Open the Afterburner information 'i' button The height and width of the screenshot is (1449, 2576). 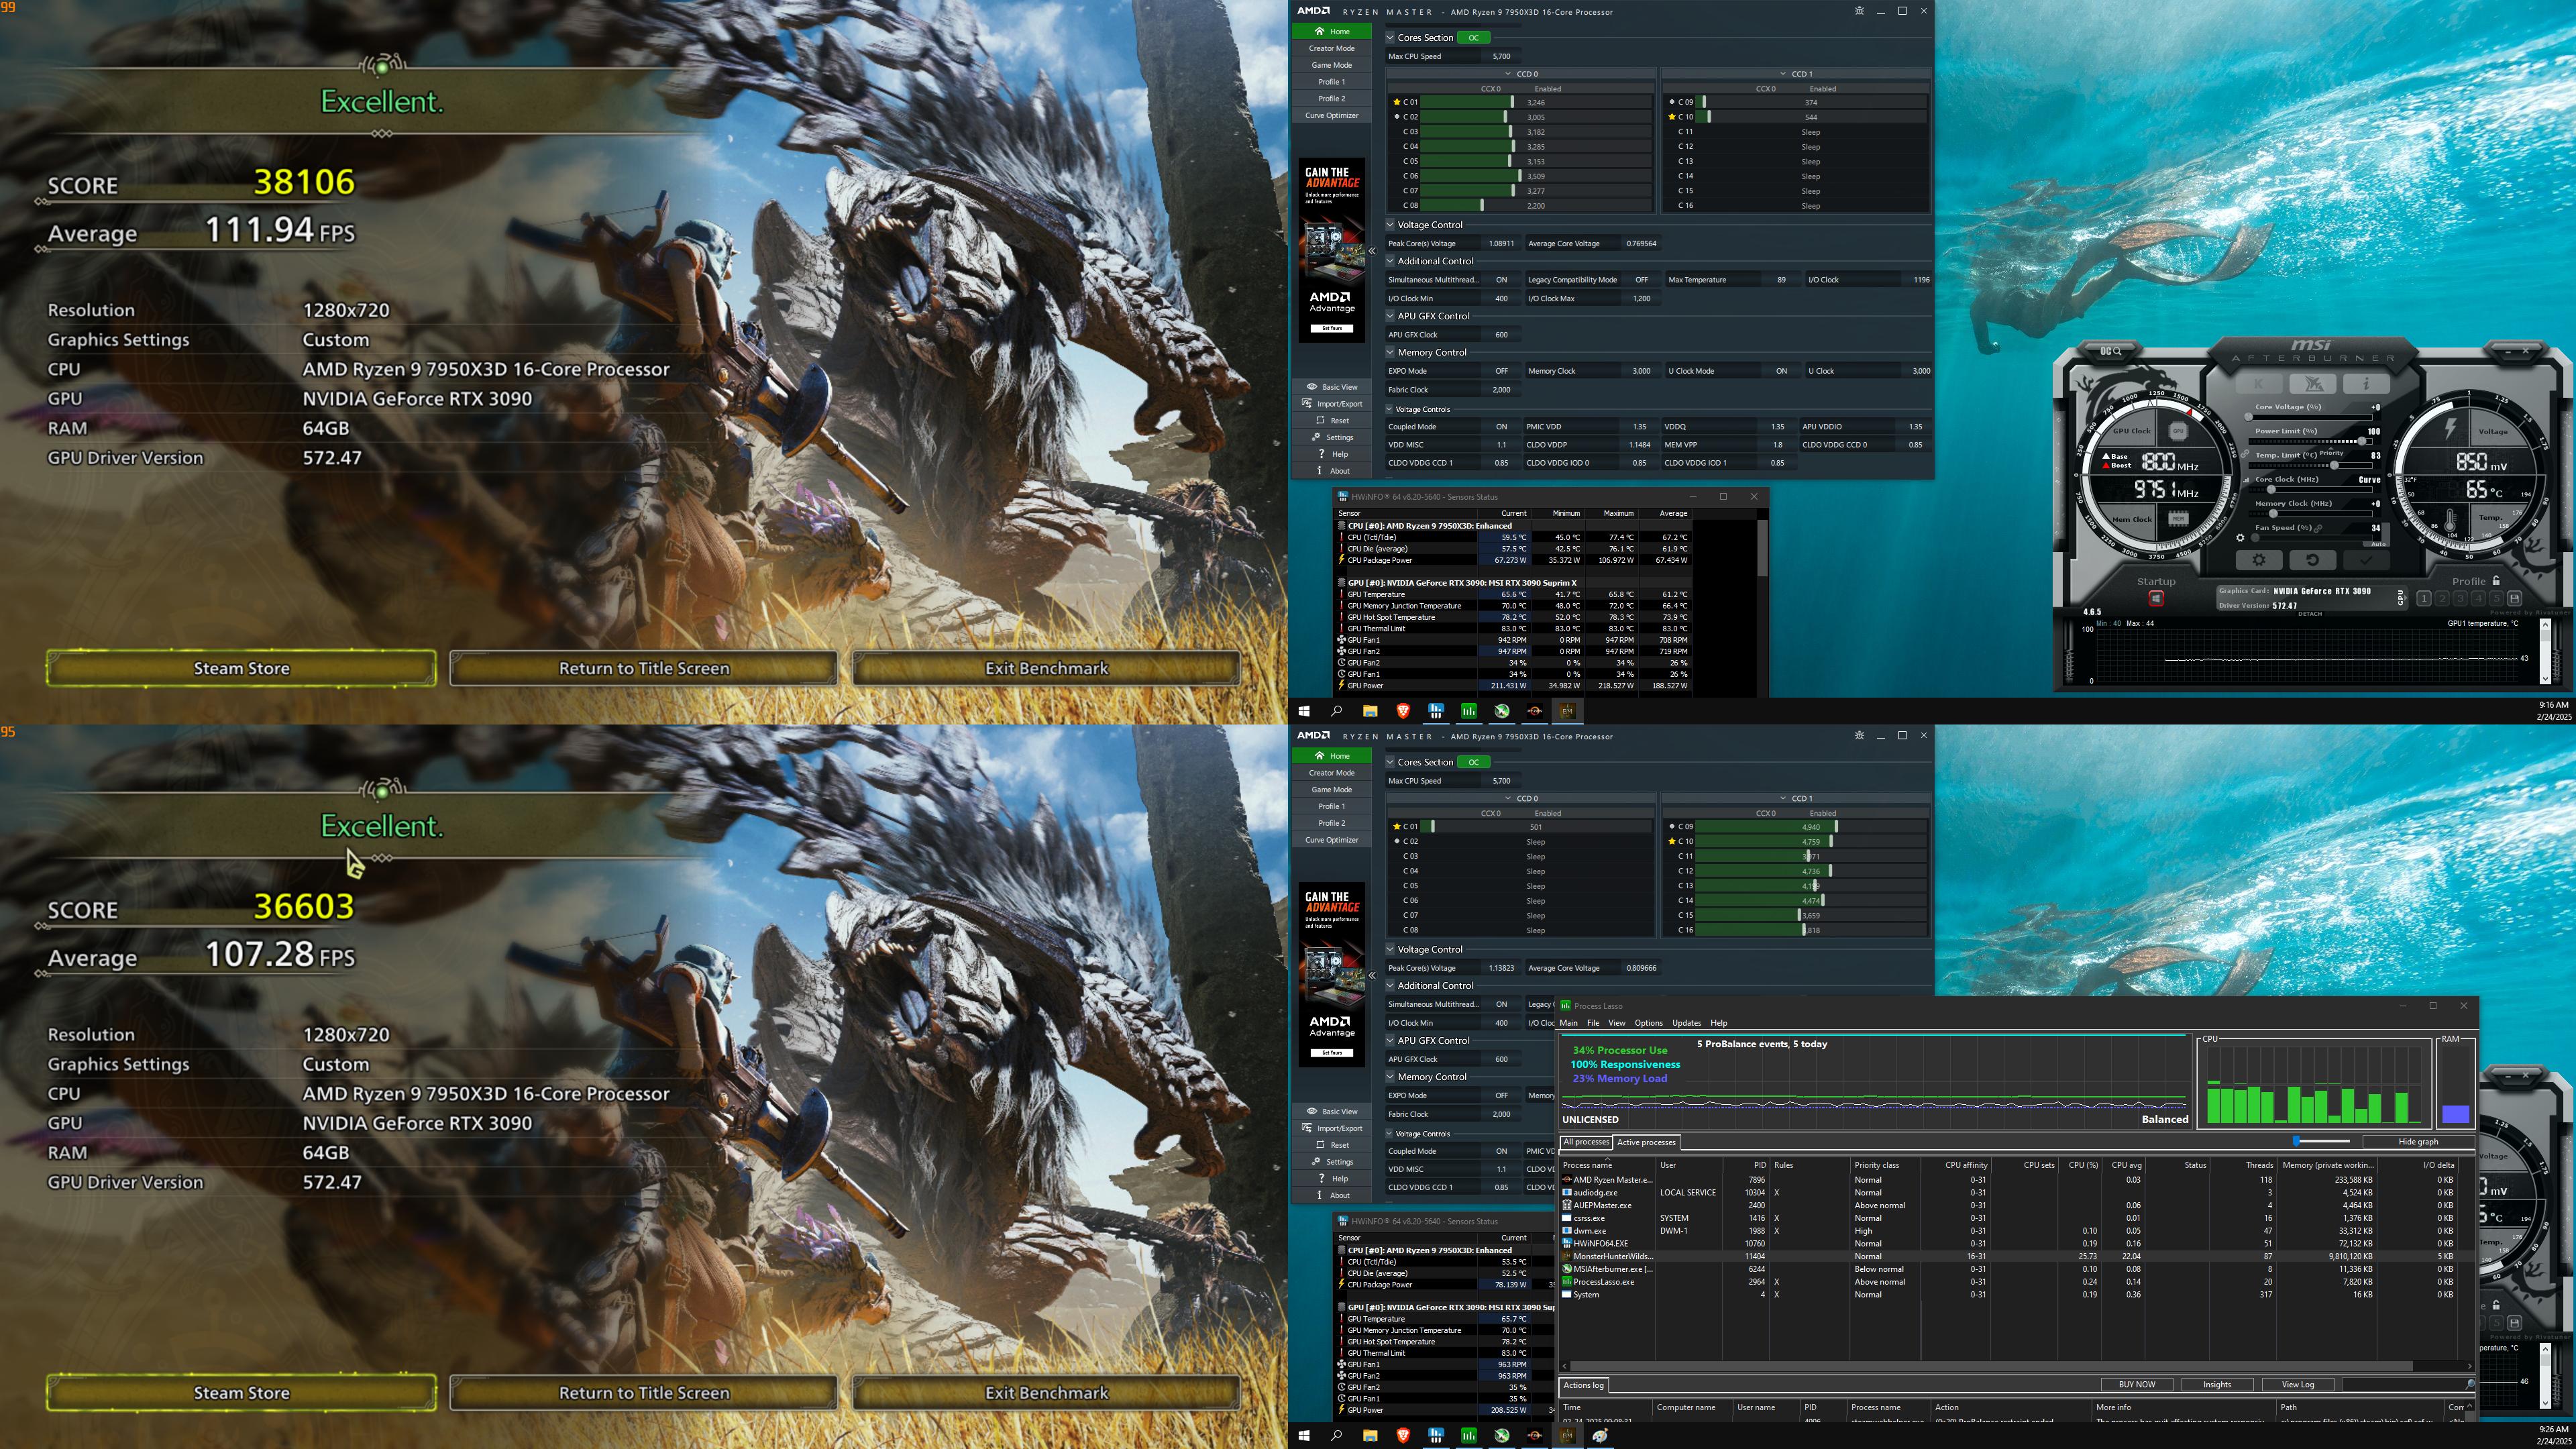(x=2366, y=384)
